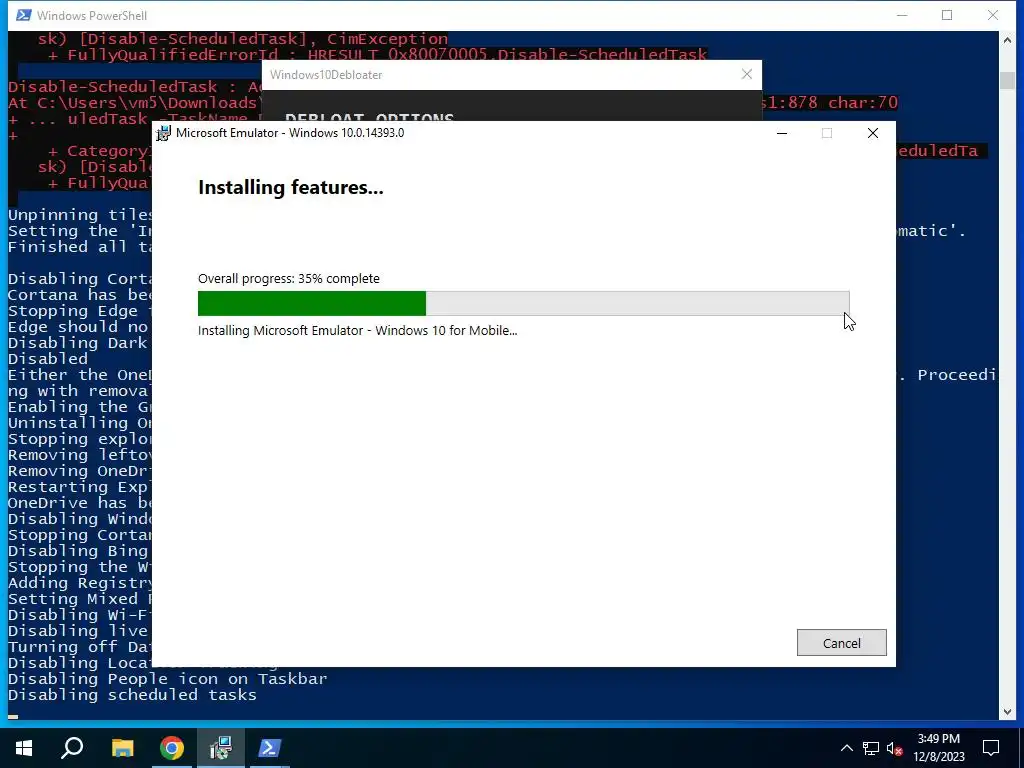The image size is (1024, 768).
Task: Minimize the Microsoft Emulator installer window
Action: point(782,133)
